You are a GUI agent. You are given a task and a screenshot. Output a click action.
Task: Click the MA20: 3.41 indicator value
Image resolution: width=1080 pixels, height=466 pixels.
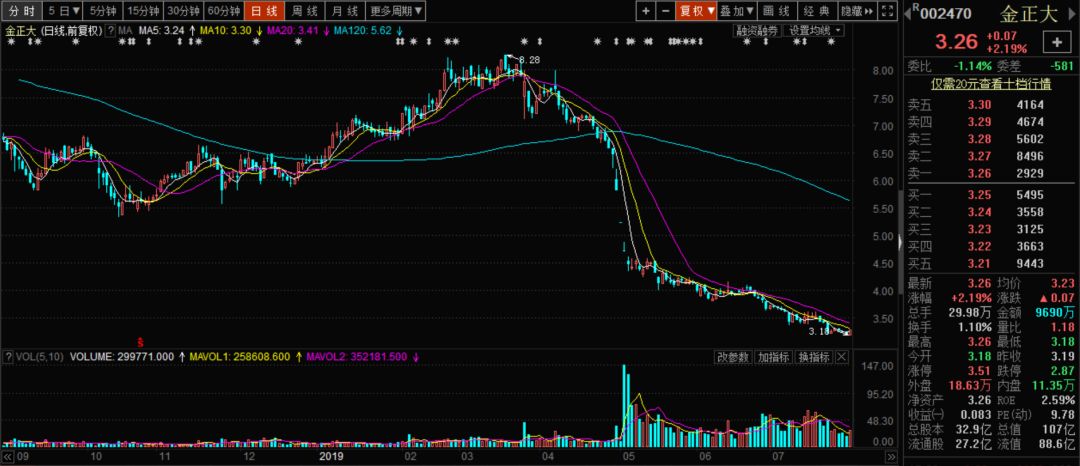[293, 31]
